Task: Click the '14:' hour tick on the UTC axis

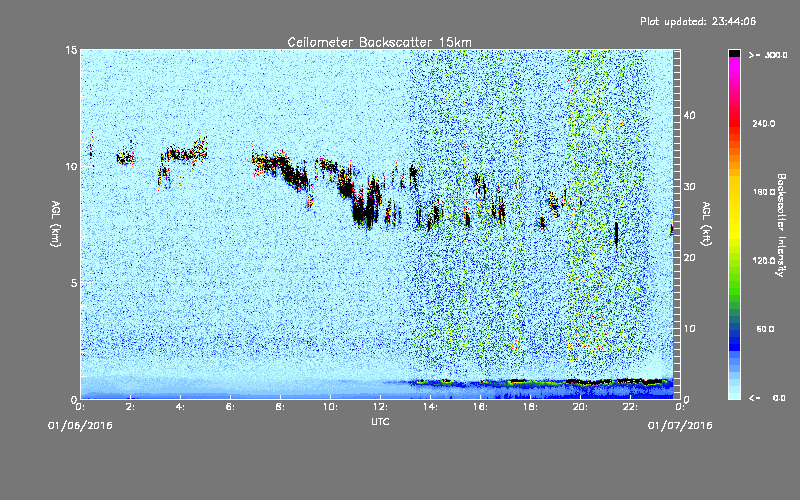Action: [x=430, y=407]
